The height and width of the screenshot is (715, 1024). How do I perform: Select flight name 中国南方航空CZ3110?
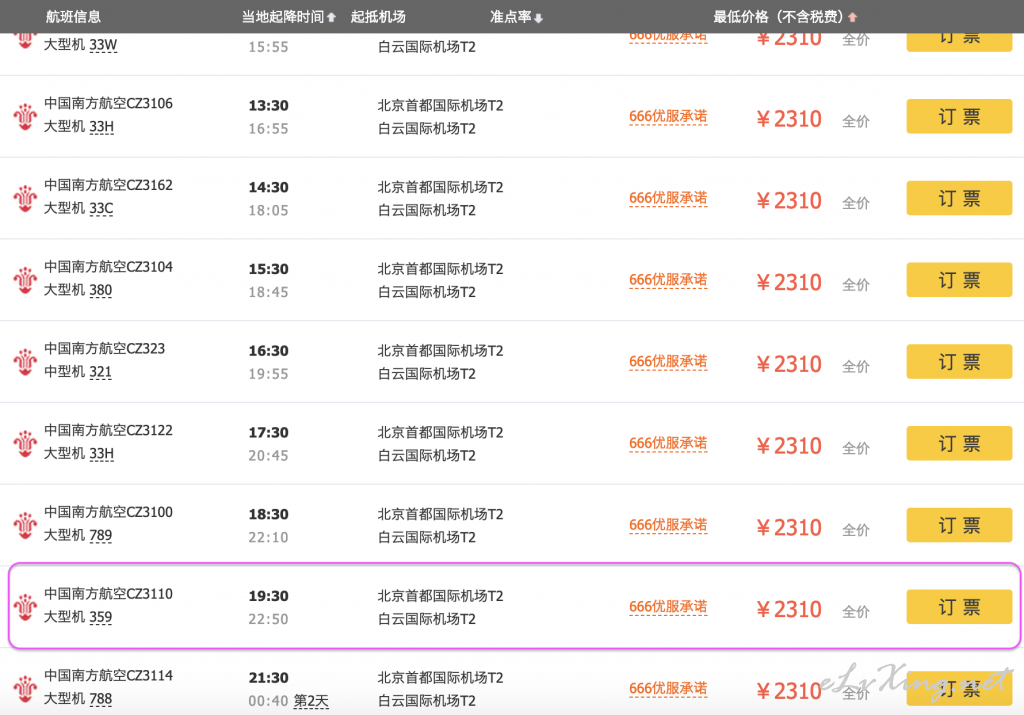[x=108, y=594]
